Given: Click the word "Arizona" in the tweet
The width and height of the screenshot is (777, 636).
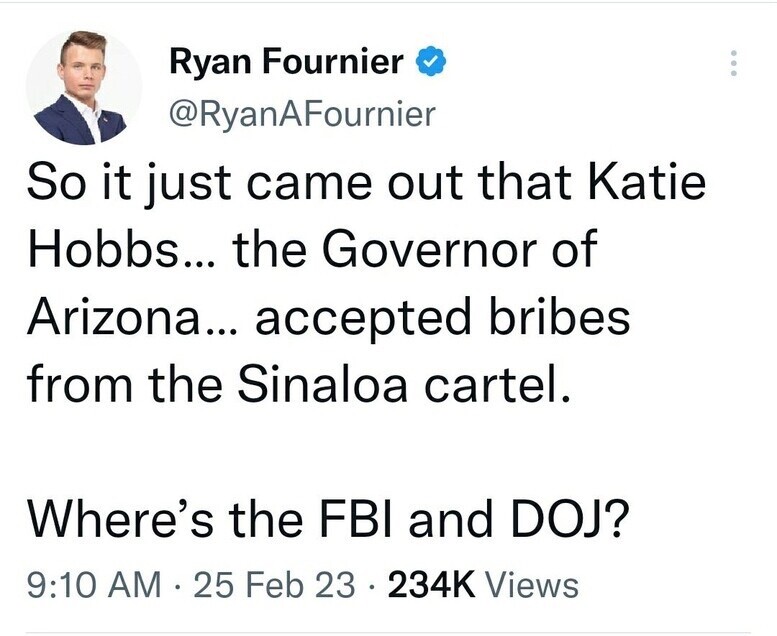Looking at the screenshot, I should coord(113,316).
